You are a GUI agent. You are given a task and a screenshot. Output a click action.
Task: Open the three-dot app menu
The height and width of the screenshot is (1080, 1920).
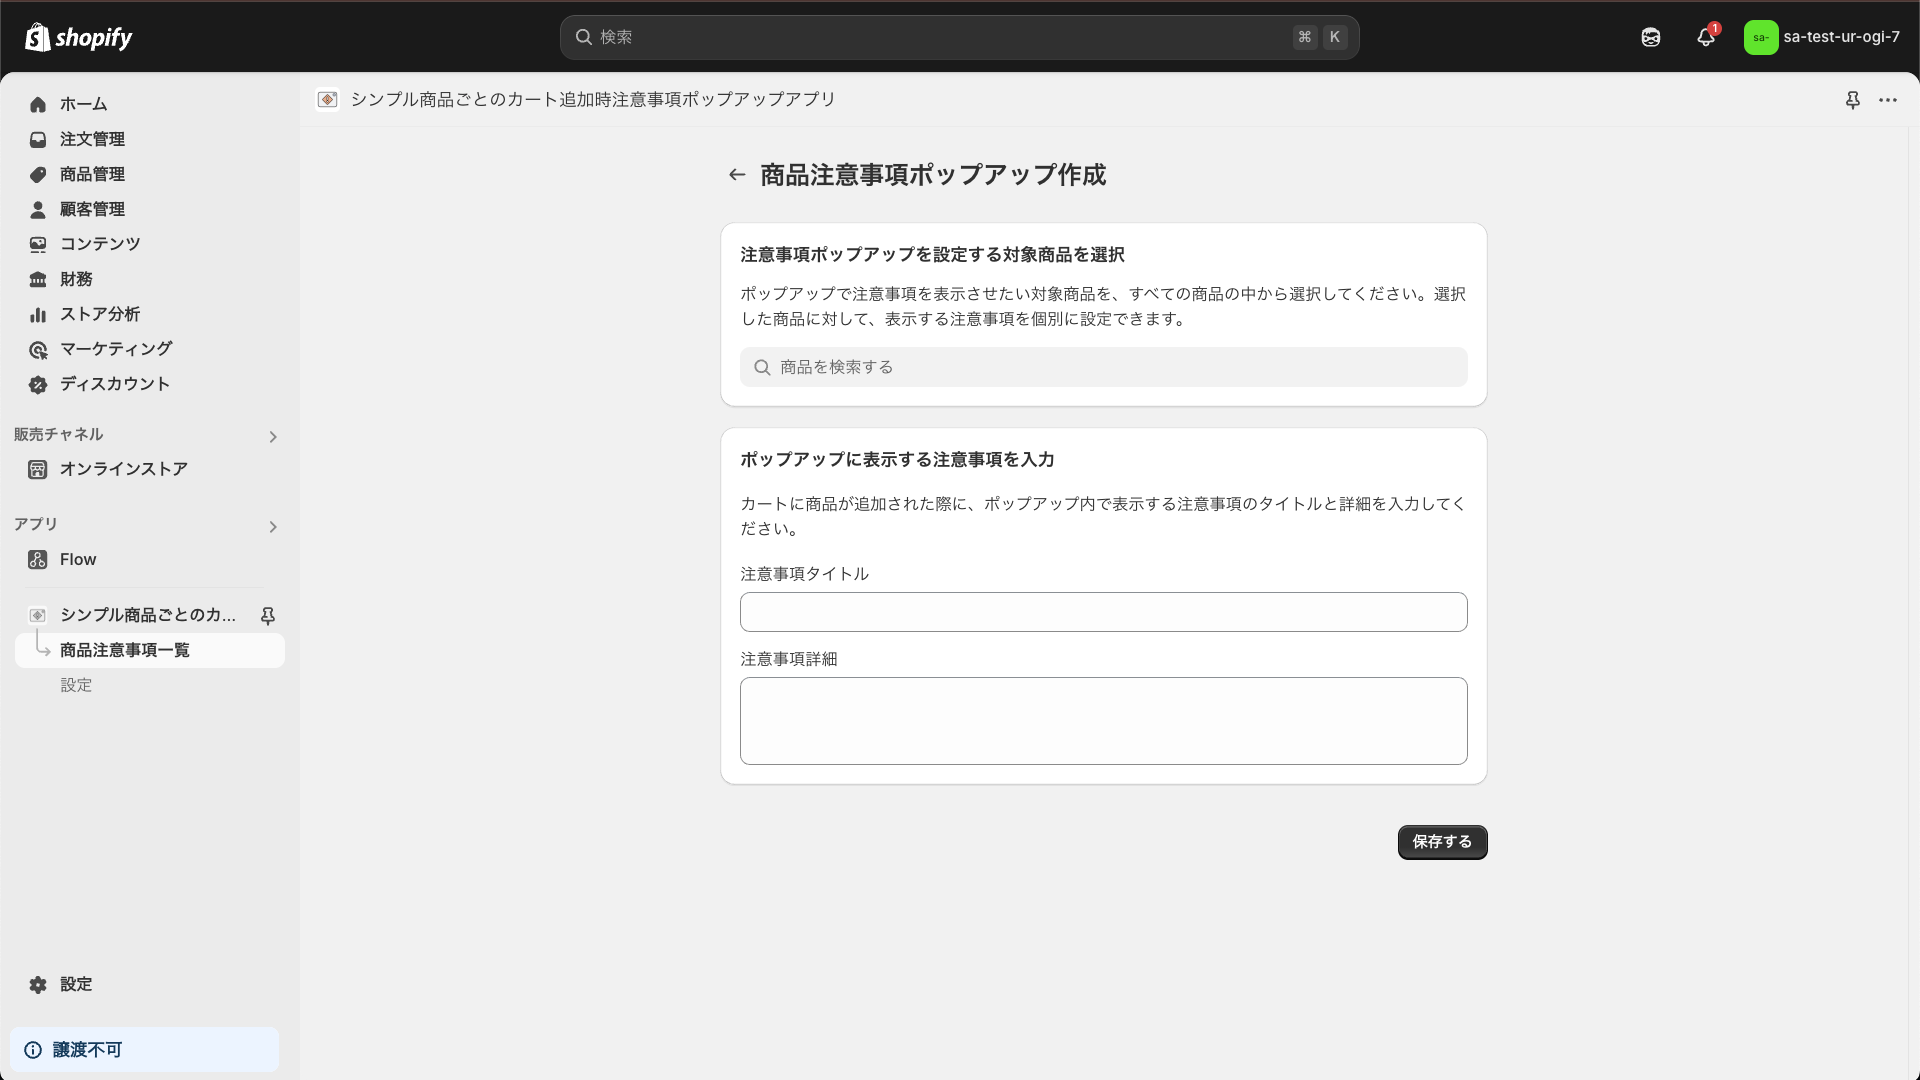pos(1887,100)
